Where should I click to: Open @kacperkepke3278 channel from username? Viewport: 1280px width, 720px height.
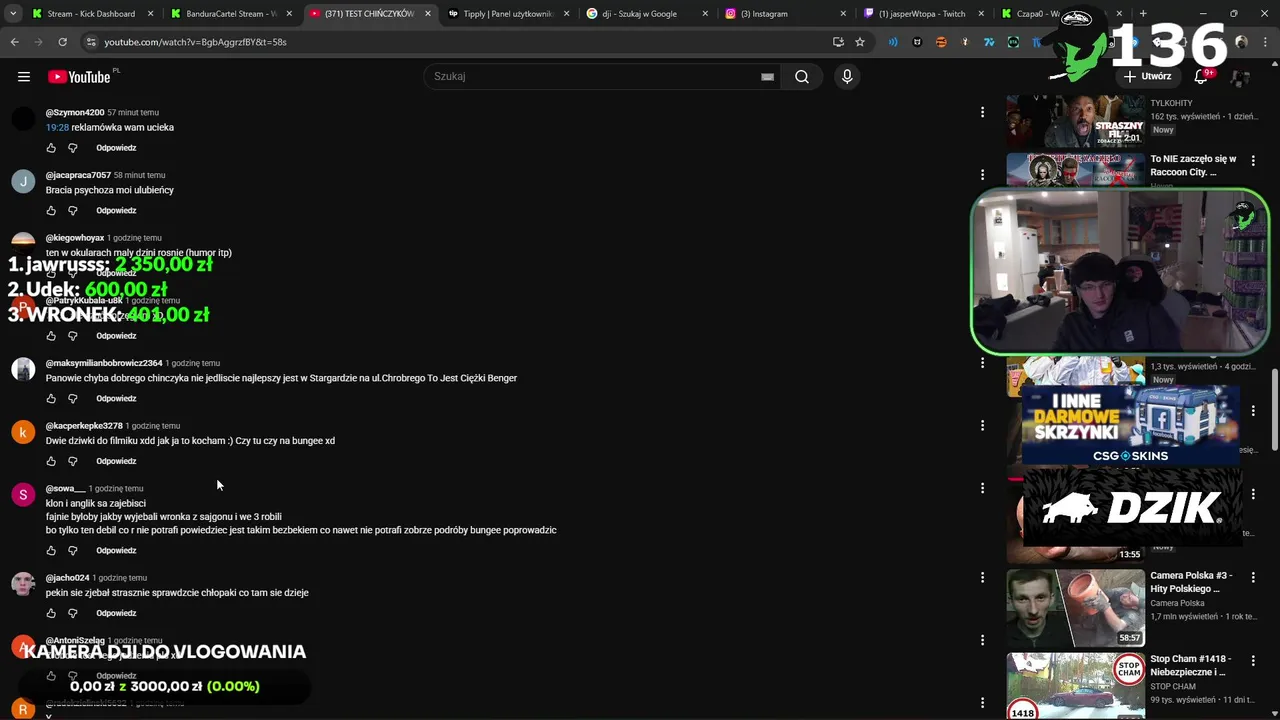(x=84, y=426)
